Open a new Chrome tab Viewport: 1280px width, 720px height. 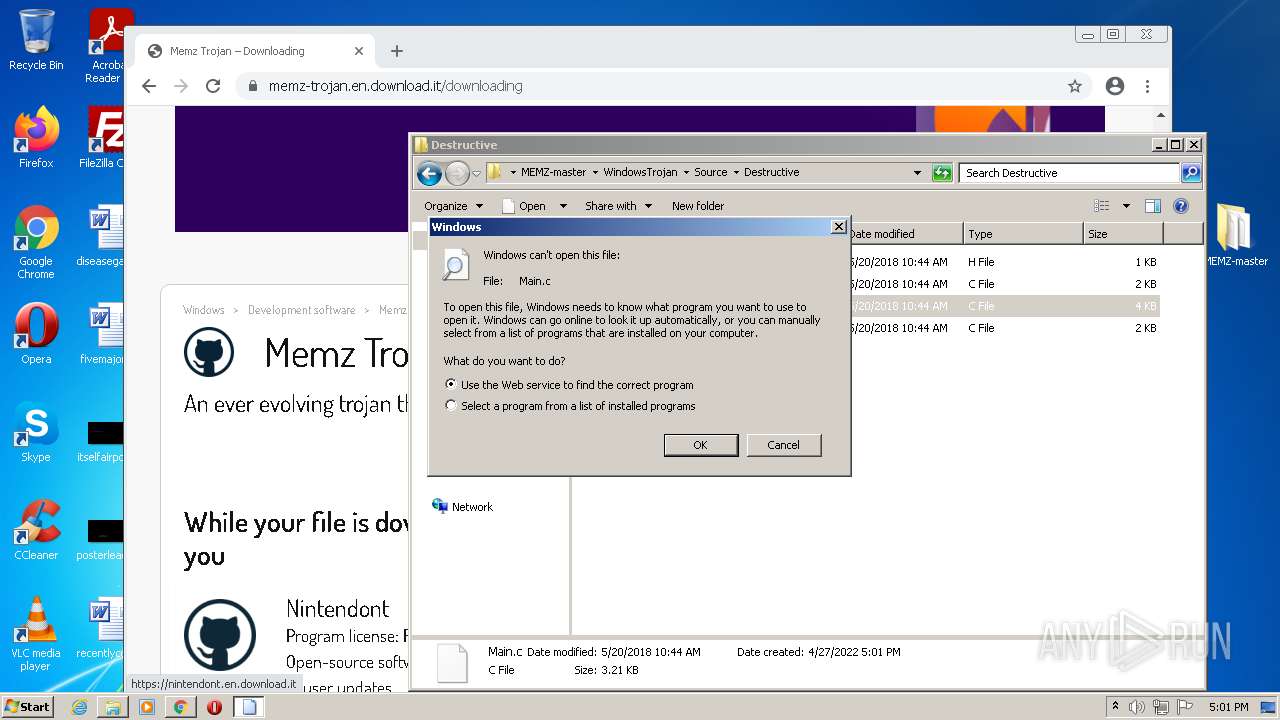(x=397, y=51)
